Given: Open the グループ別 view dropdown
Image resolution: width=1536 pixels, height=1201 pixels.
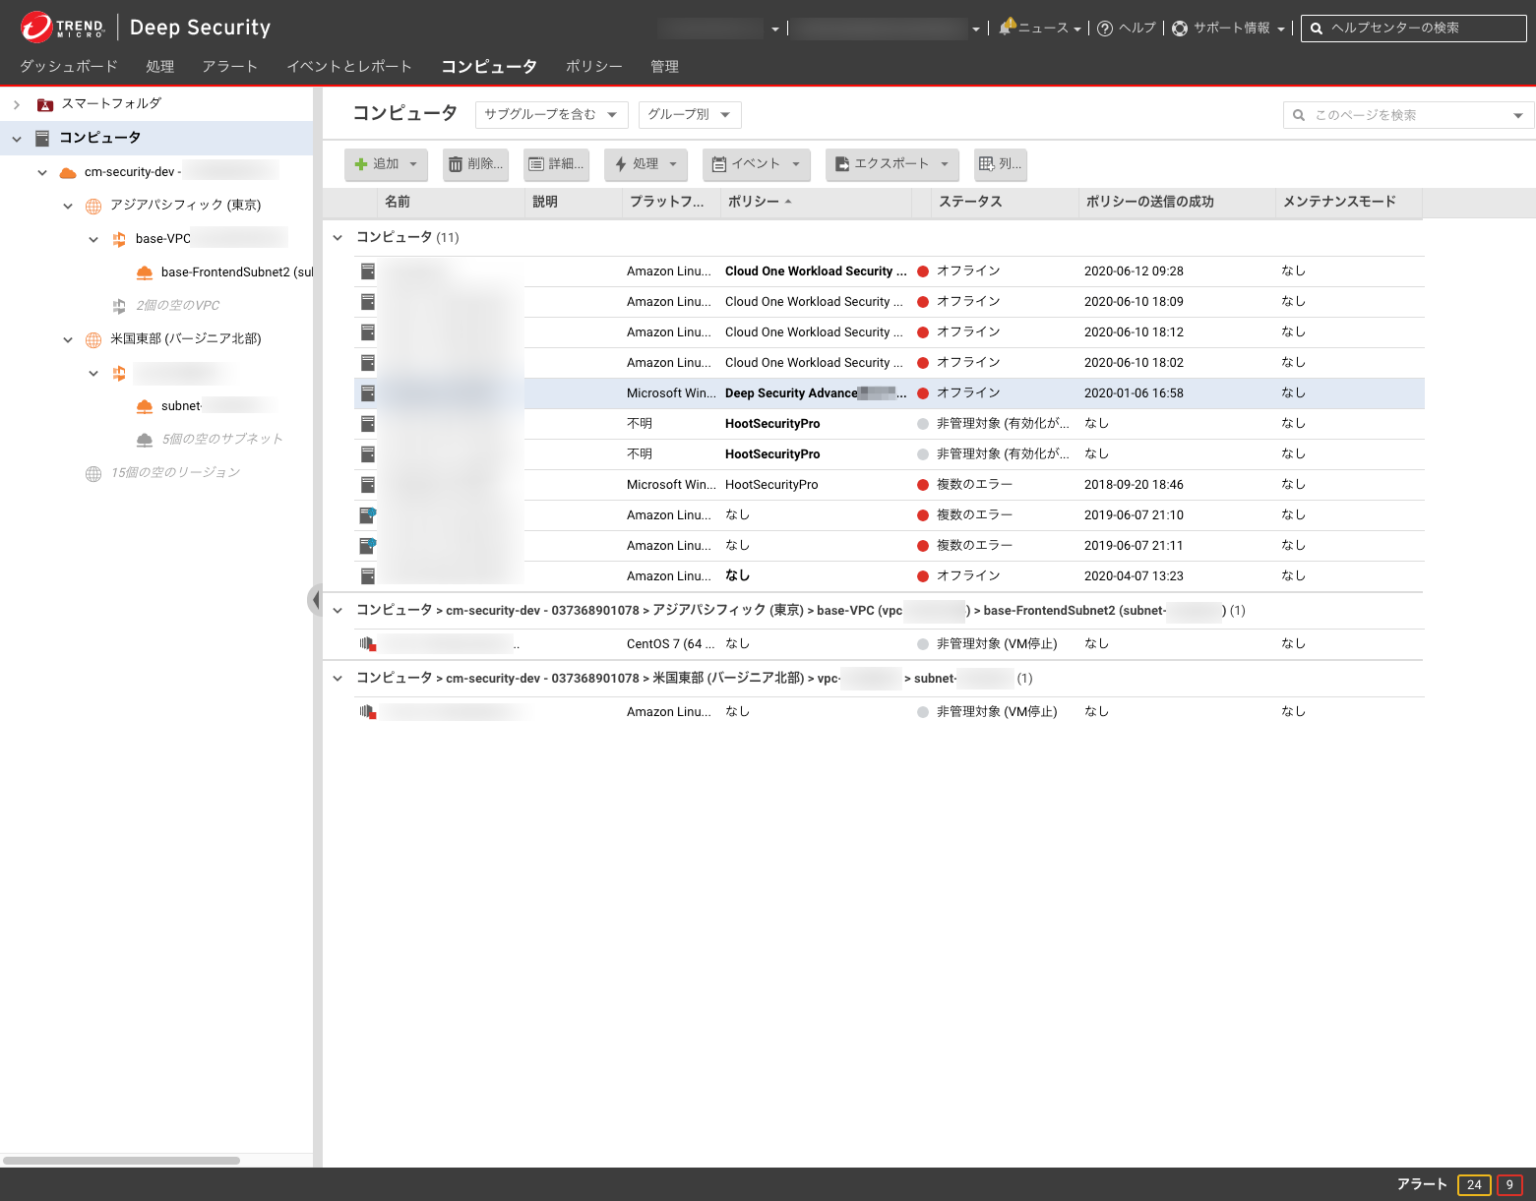Looking at the screenshot, I should [689, 114].
